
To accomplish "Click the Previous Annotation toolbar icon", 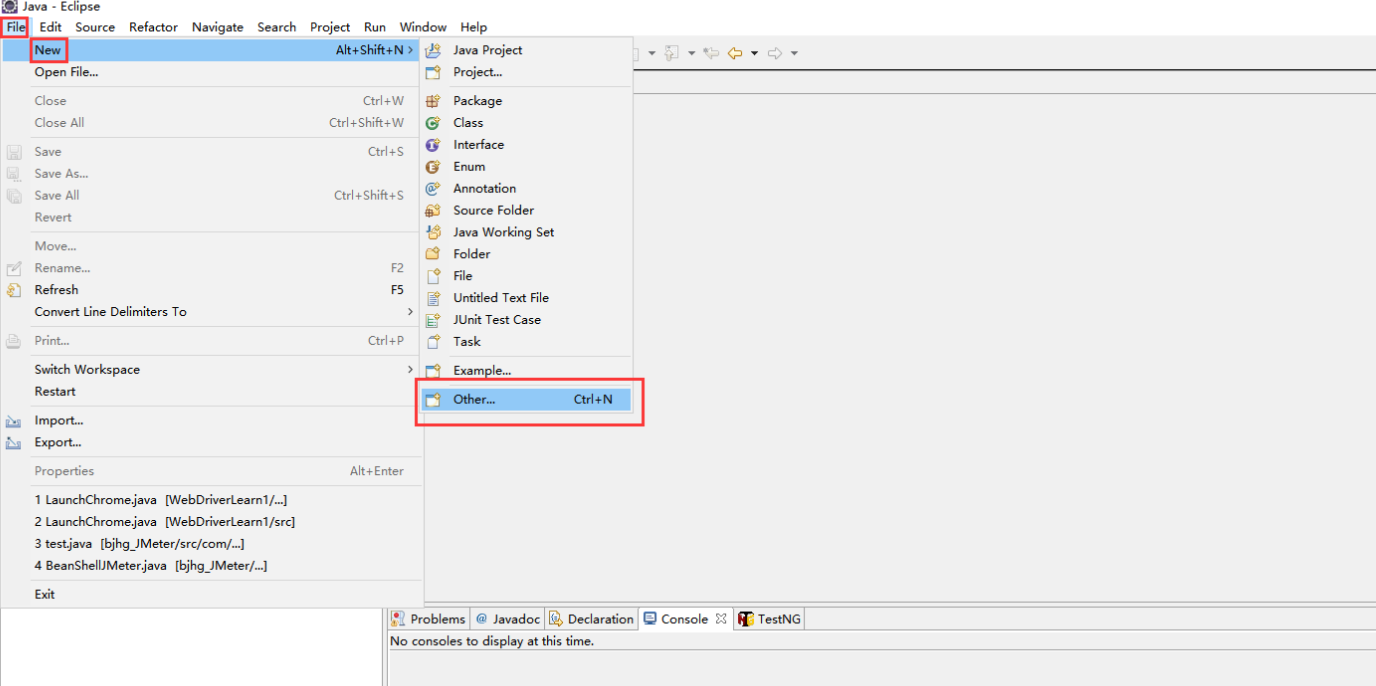I will click(x=672, y=53).
